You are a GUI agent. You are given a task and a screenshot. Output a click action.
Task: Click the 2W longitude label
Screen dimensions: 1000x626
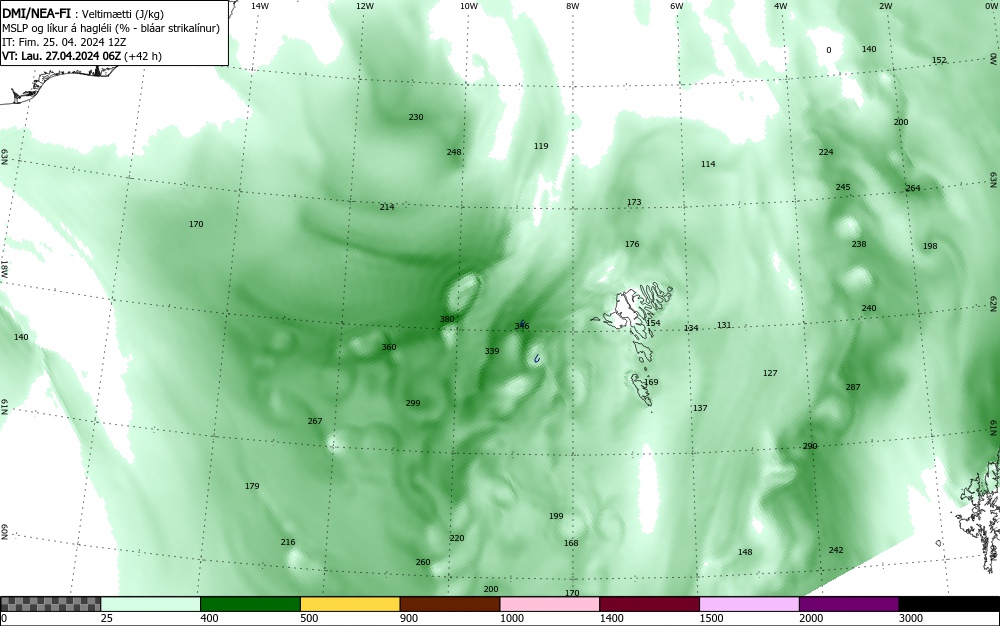885,6
